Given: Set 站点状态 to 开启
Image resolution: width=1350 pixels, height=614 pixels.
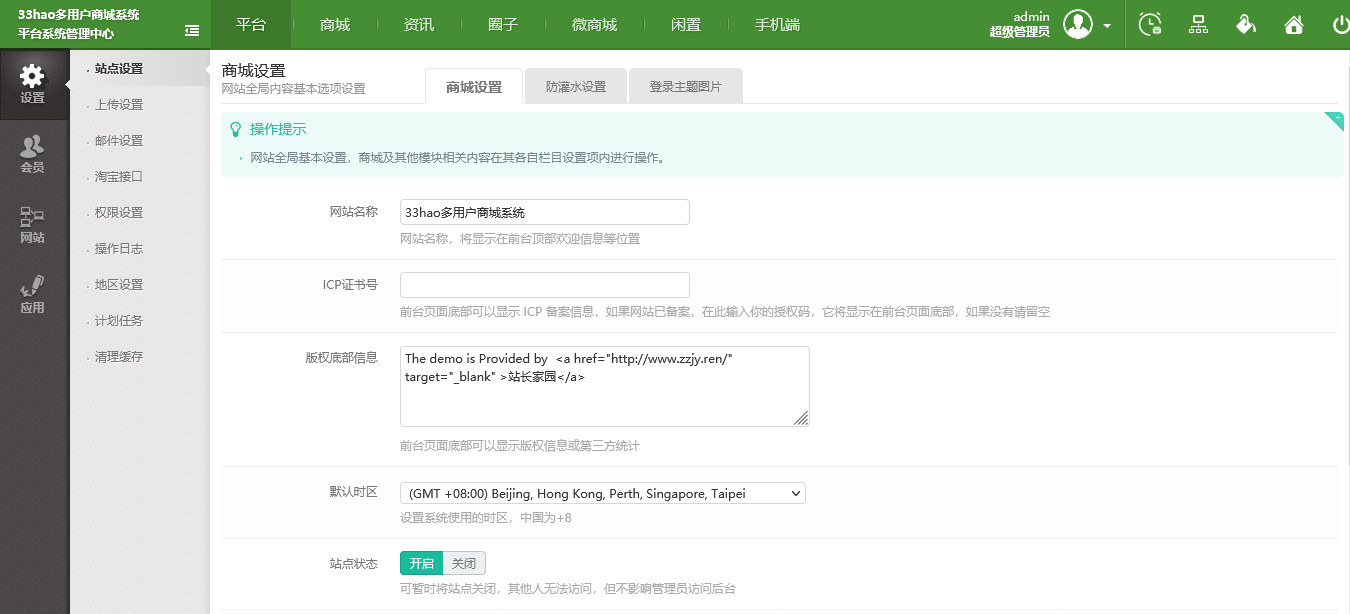Looking at the screenshot, I should (421, 563).
